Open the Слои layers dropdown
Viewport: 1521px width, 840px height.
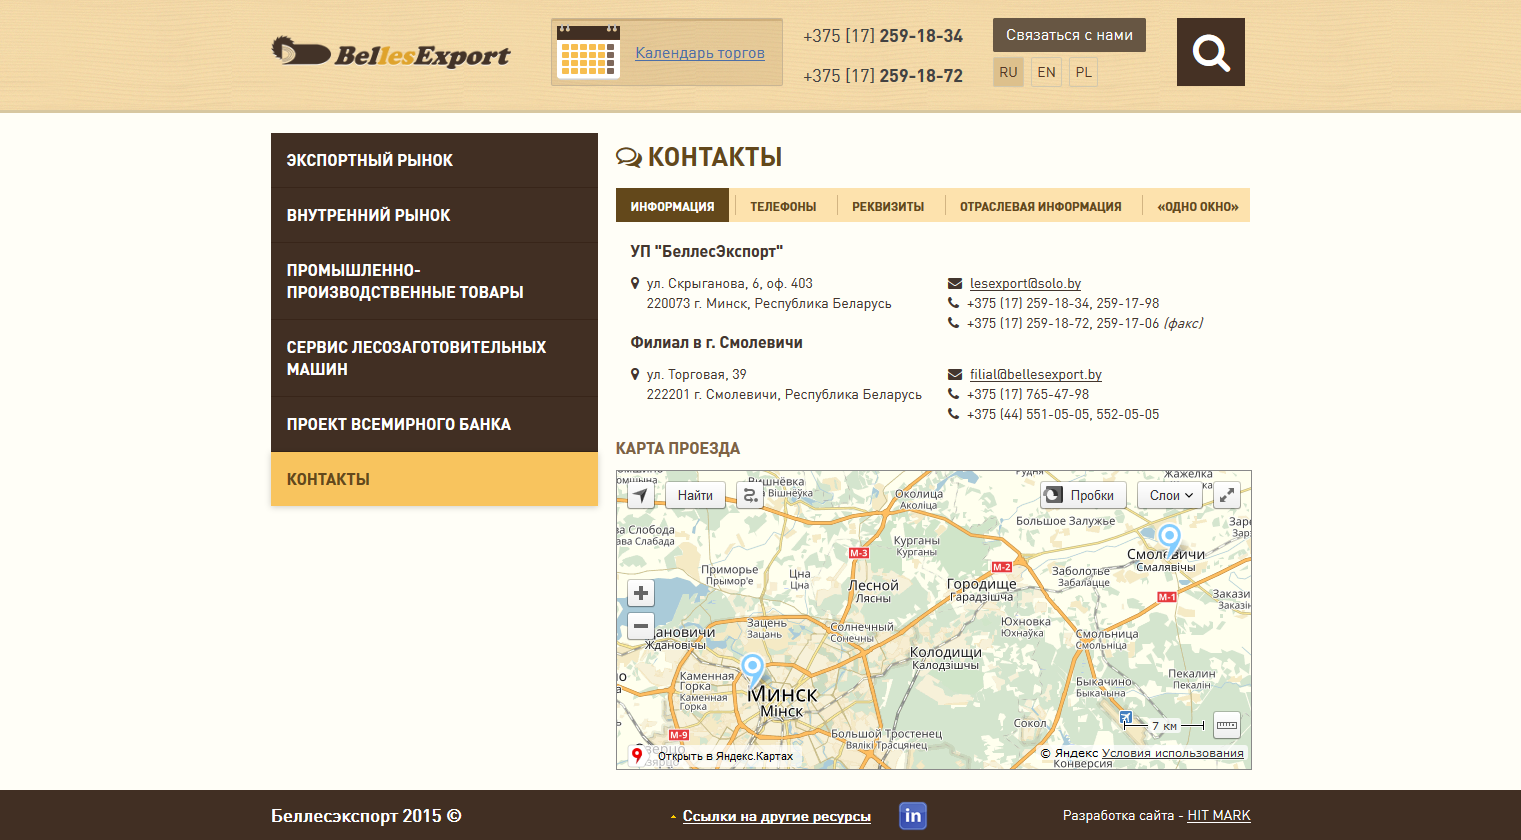click(x=1170, y=495)
